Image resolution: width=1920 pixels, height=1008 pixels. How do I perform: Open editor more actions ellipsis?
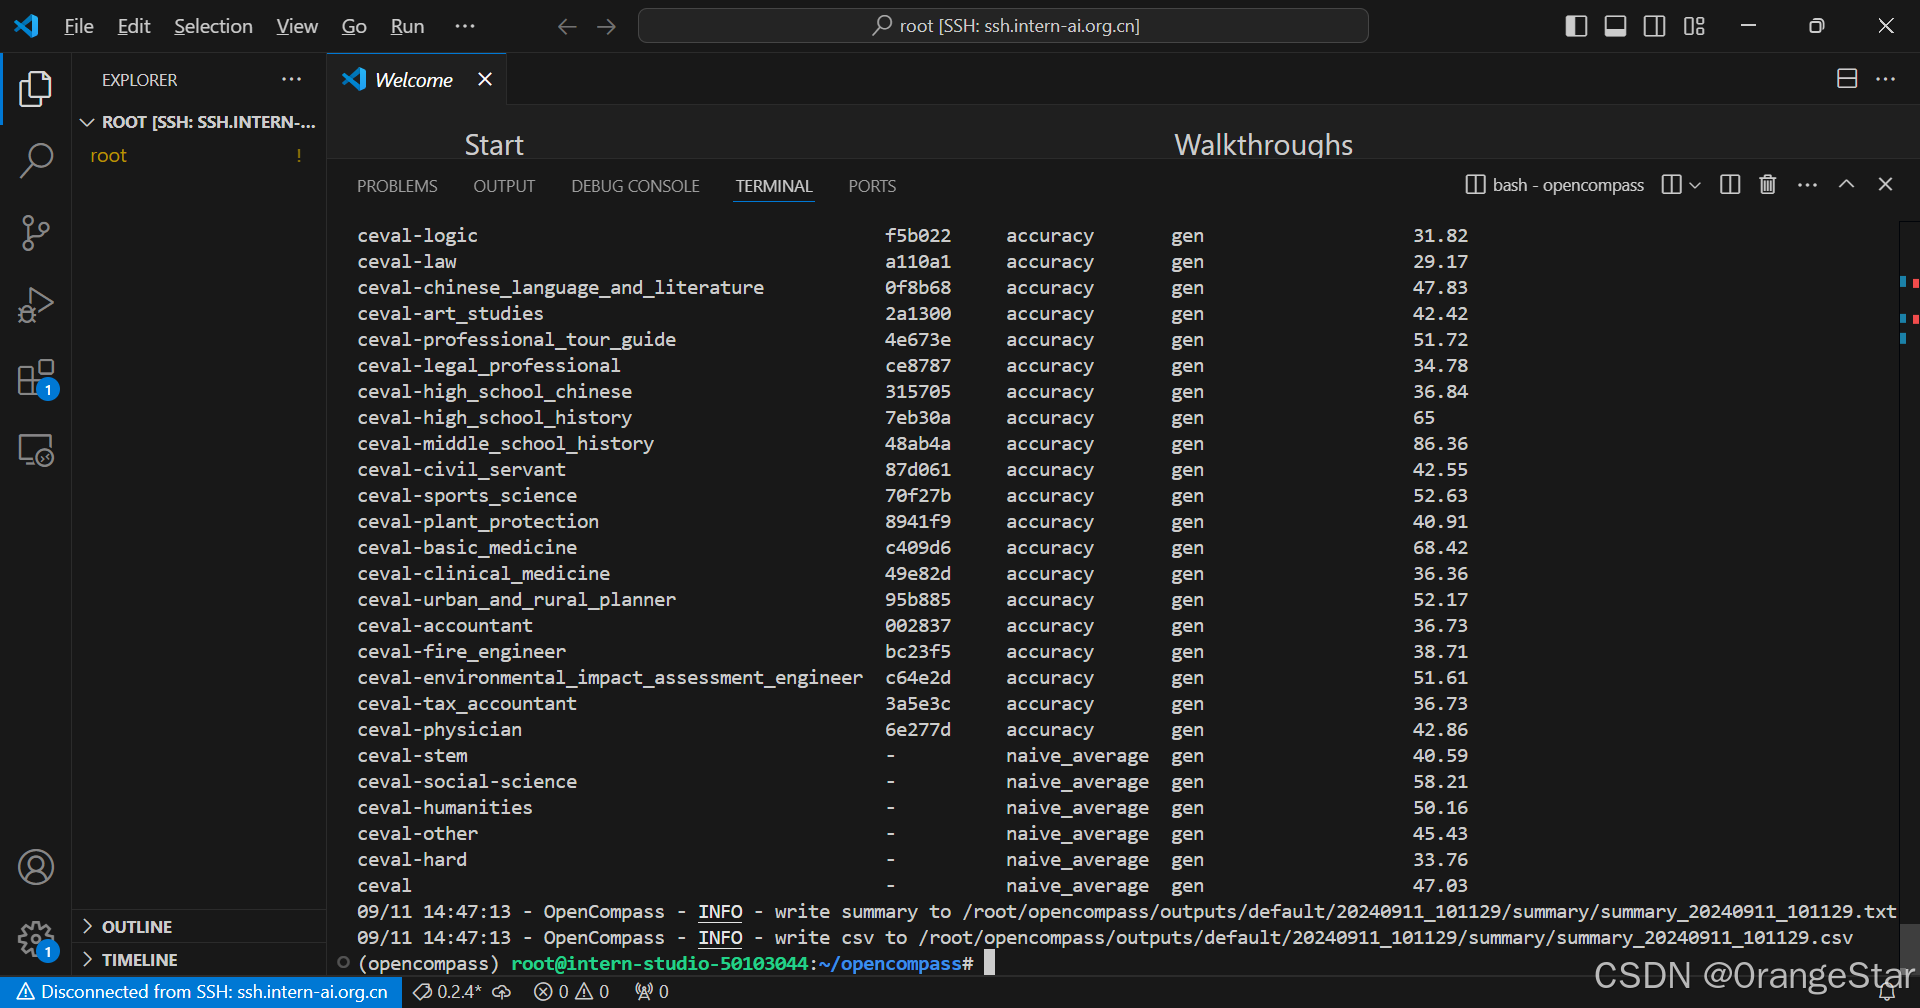[1885, 79]
